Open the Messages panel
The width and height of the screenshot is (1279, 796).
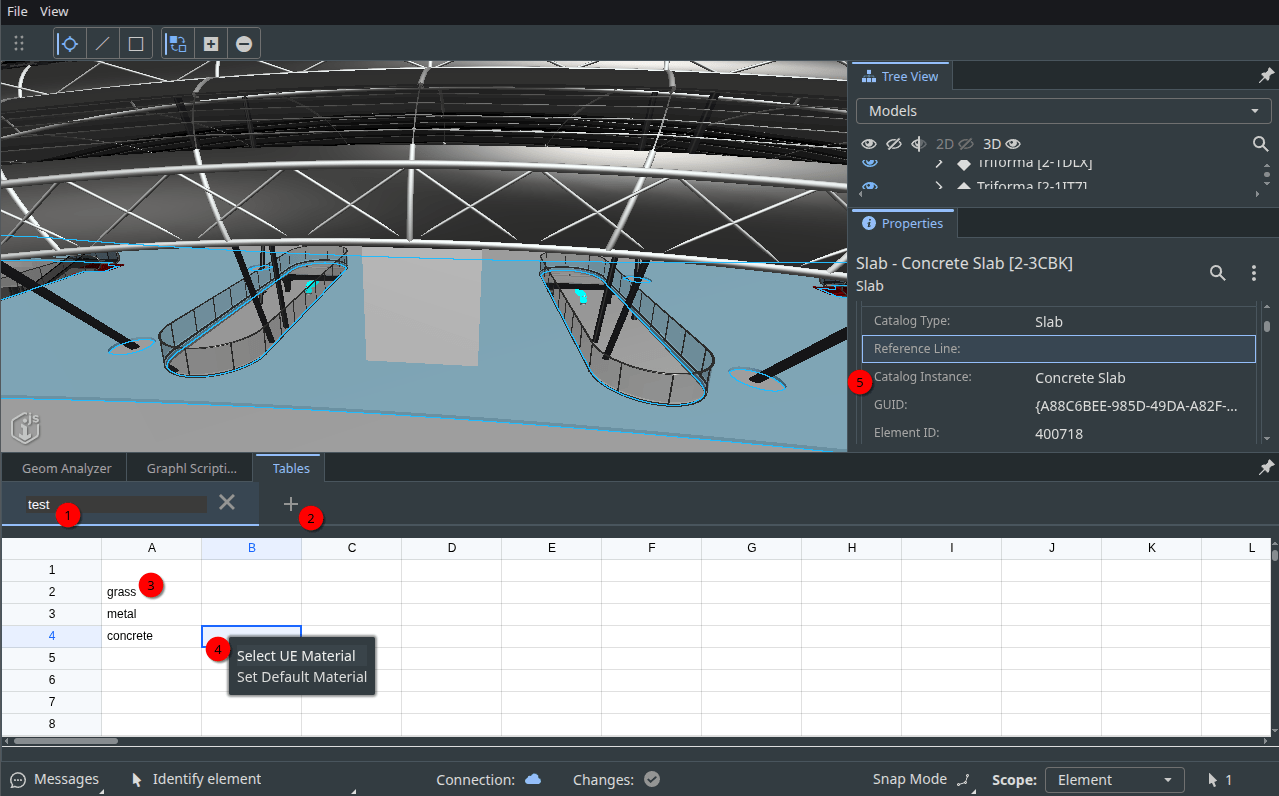55,779
